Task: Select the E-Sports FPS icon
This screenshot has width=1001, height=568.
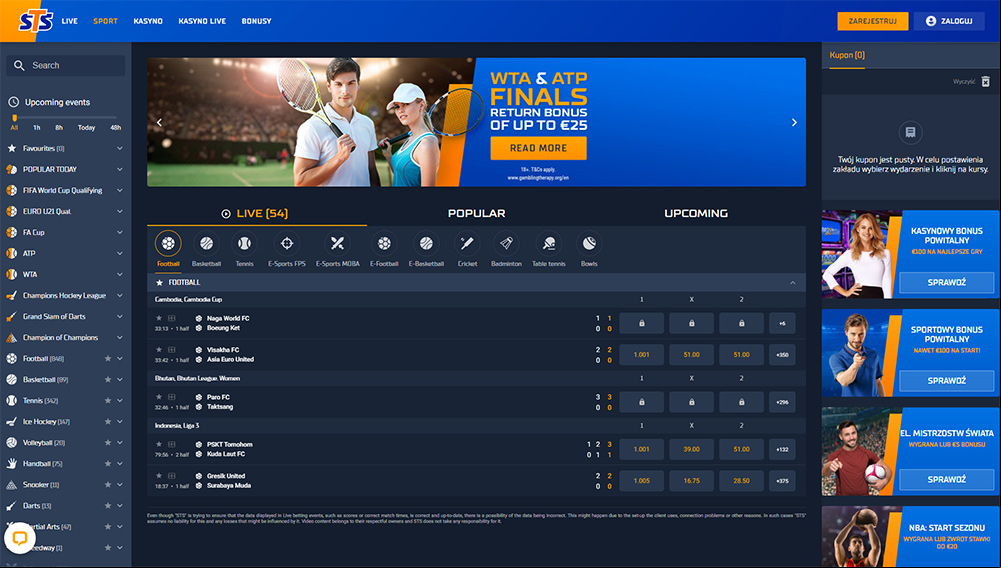Action: [x=287, y=243]
